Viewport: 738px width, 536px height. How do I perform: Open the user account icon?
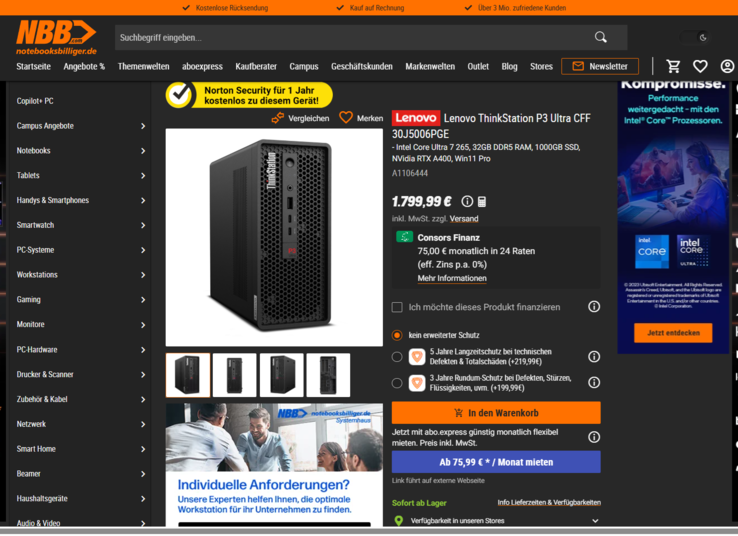point(727,66)
